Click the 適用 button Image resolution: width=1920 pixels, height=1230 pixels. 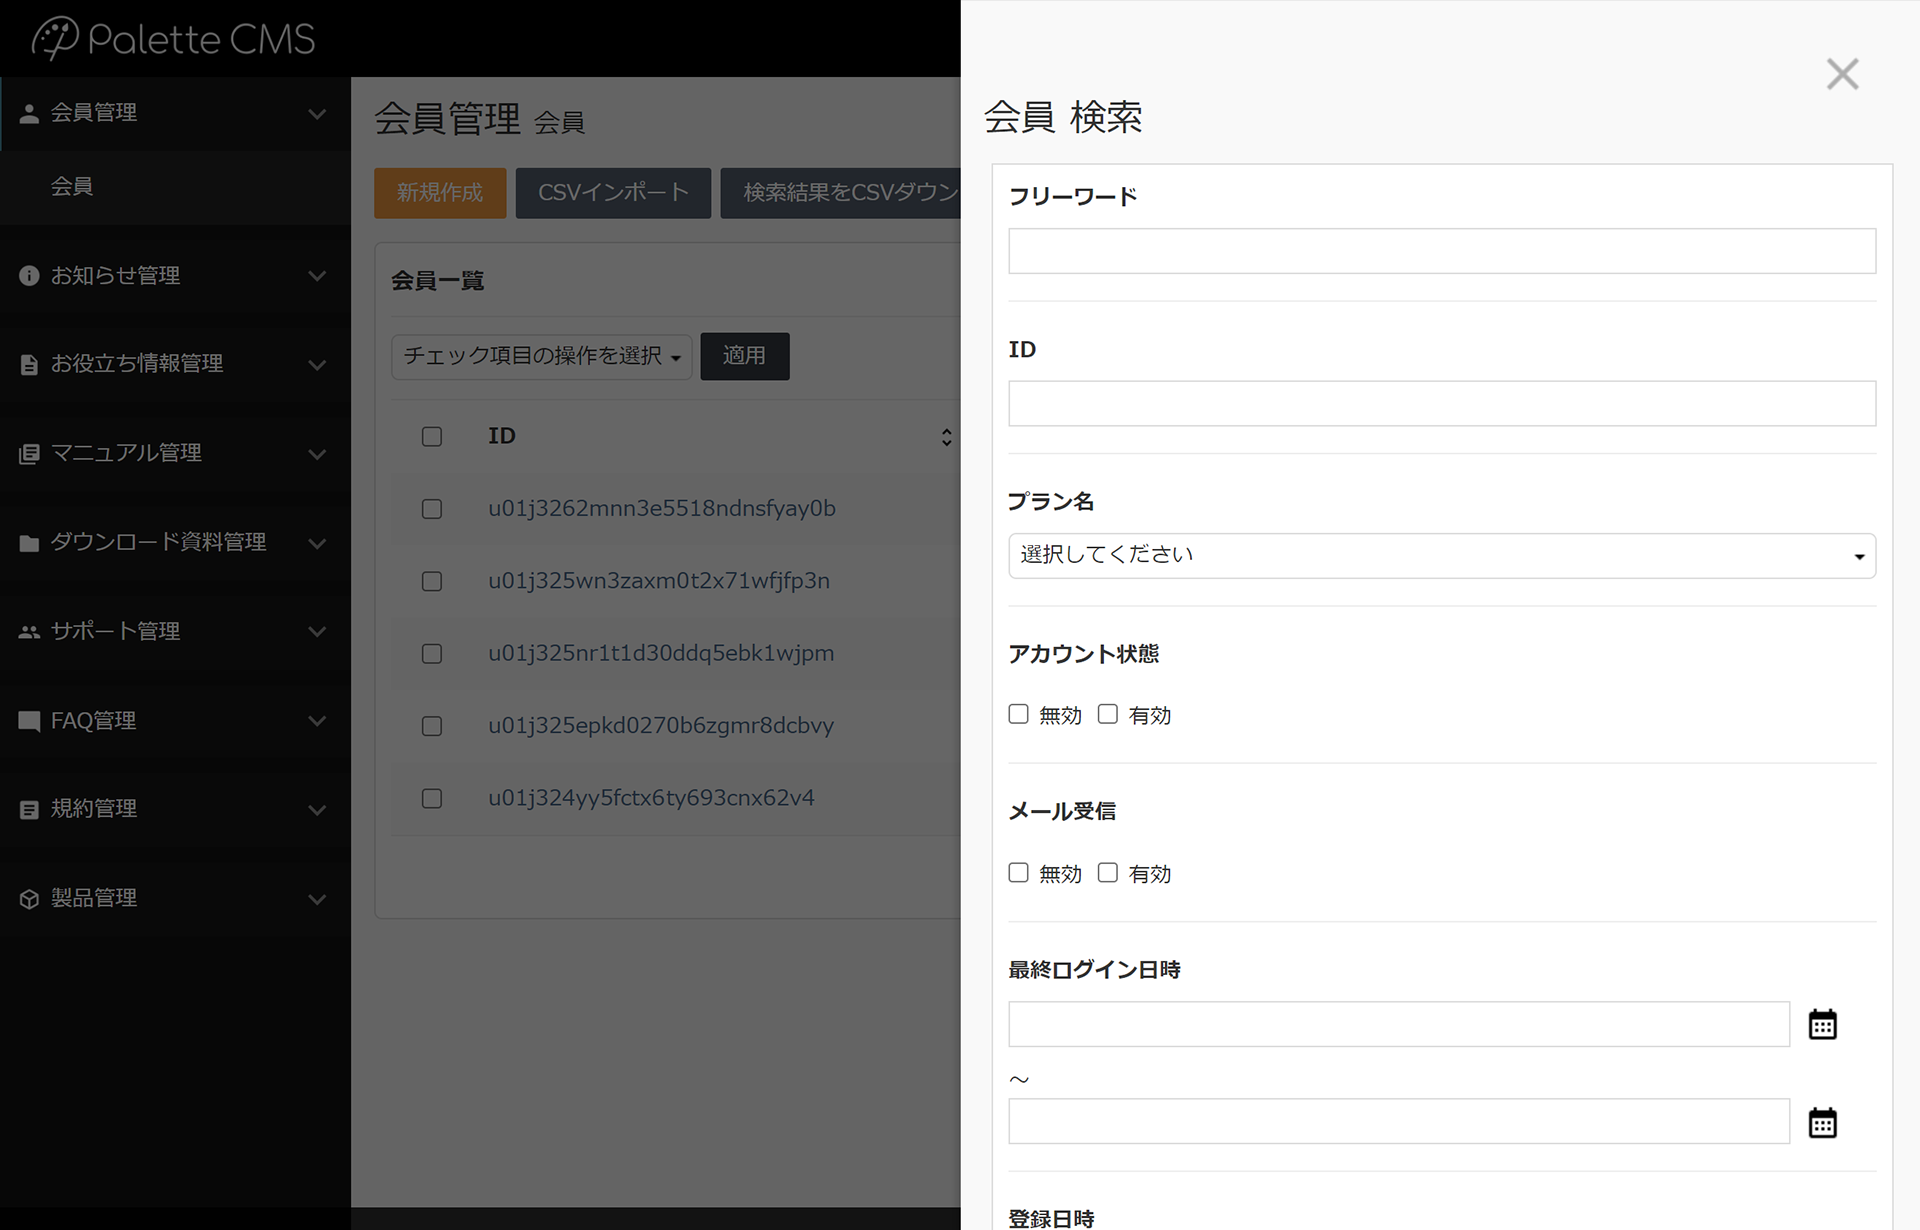pos(744,355)
